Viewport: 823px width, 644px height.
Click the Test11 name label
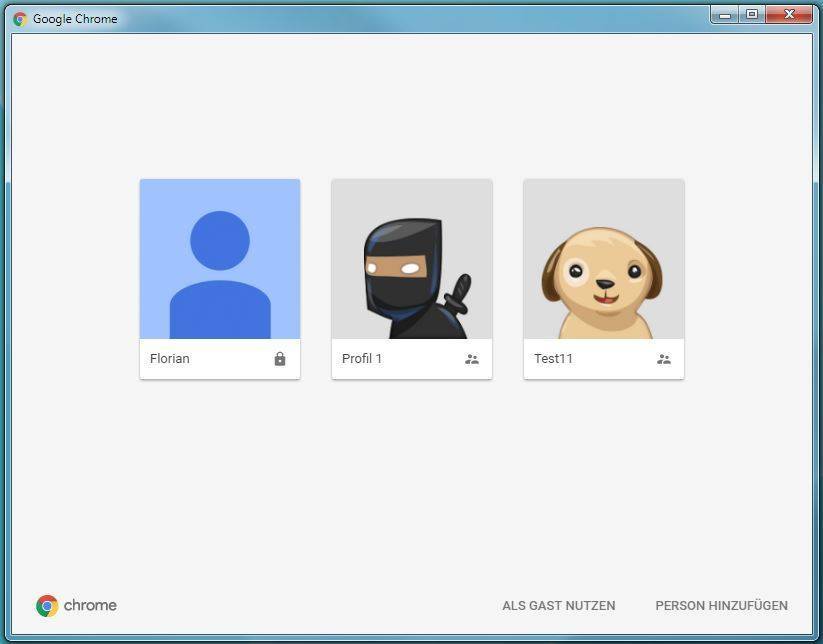pos(553,358)
